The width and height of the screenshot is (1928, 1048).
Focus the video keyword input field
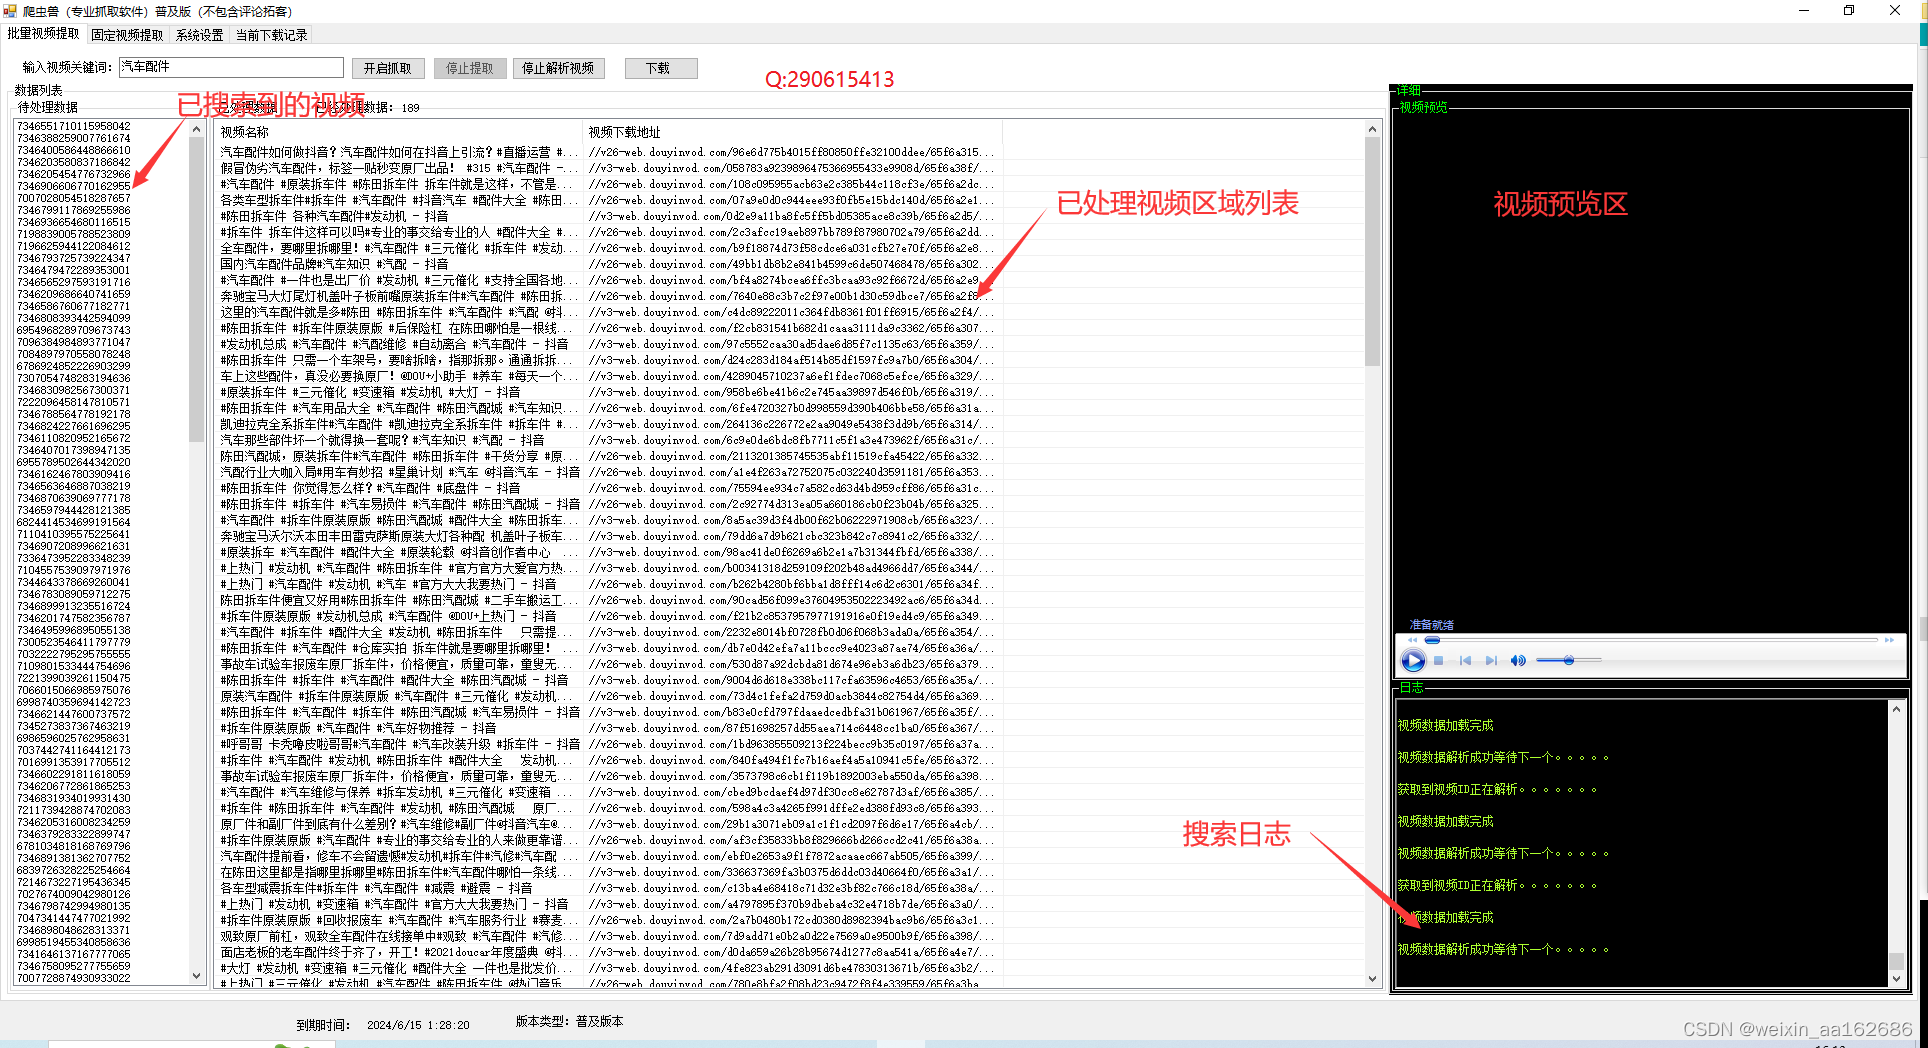tap(231, 67)
